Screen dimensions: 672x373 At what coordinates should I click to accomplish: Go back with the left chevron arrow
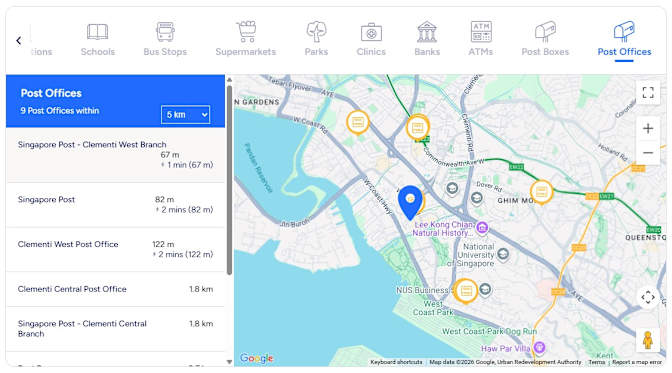(18, 41)
